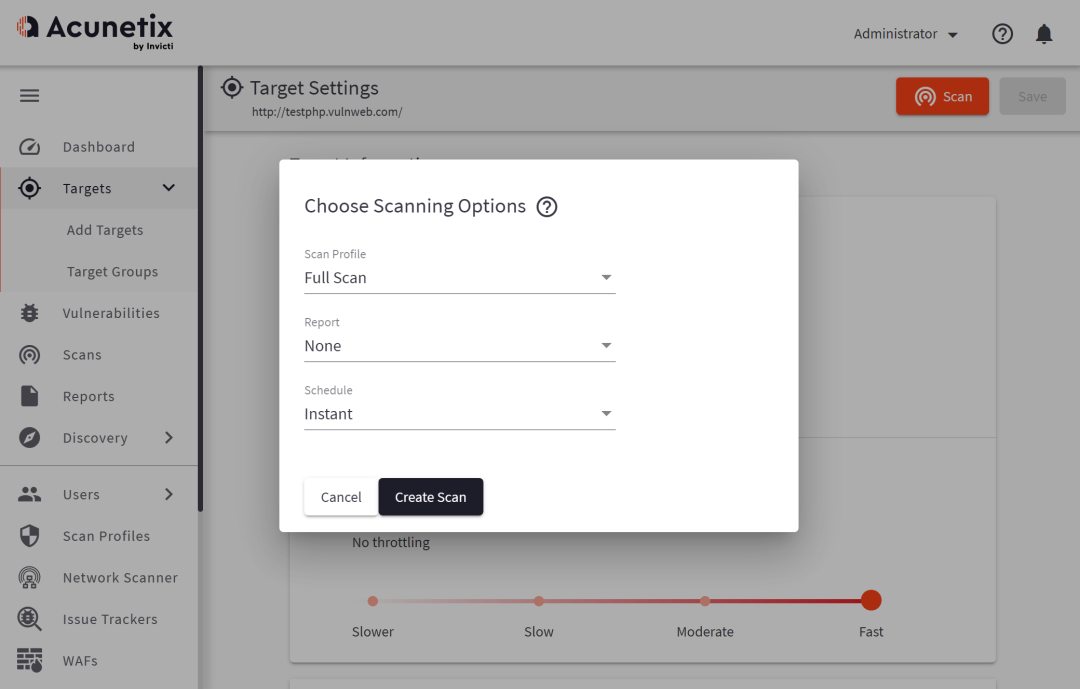Click the Target Settings header icon
The width and height of the screenshot is (1080, 689).
click(232, 88)
